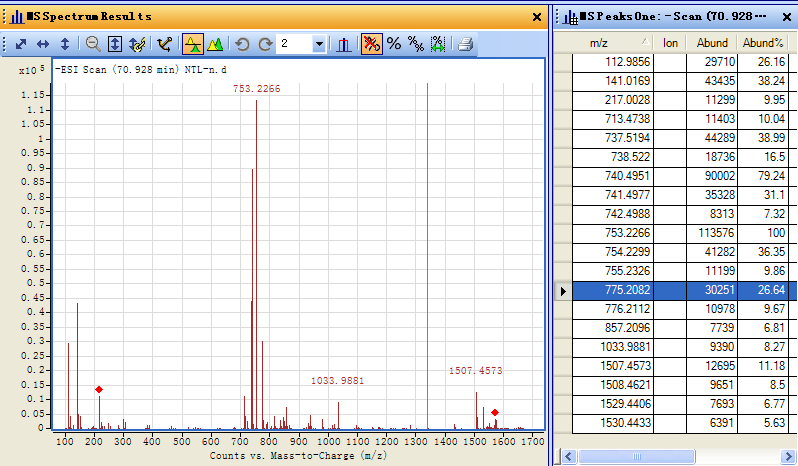This screenshot has width=798, height=466.
Task: Open the dropdown showing value 2
Action: [319, 44]
